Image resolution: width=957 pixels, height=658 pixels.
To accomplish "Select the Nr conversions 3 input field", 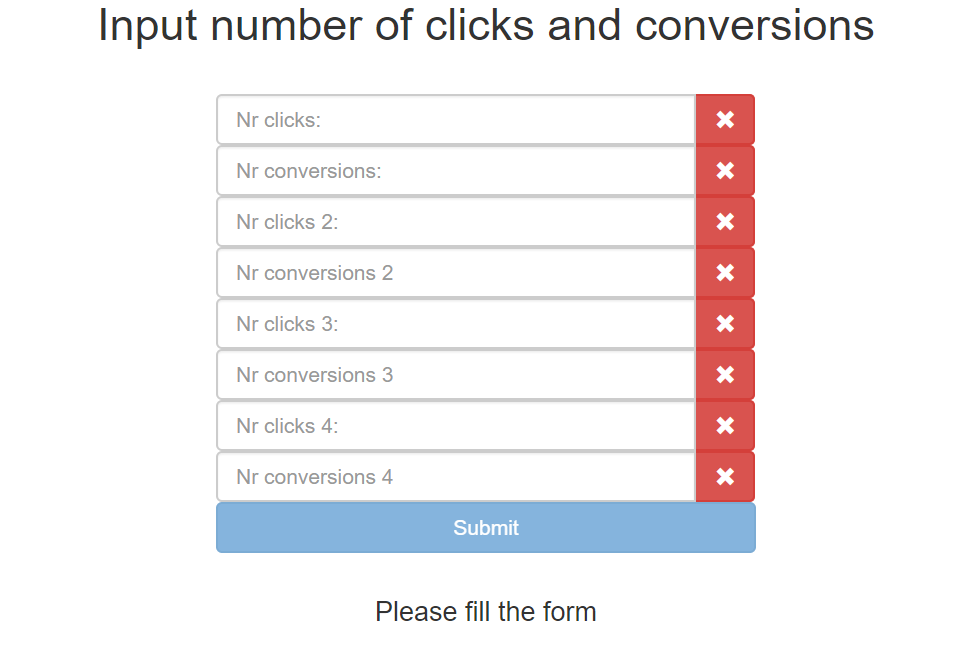I will [456, 375].
